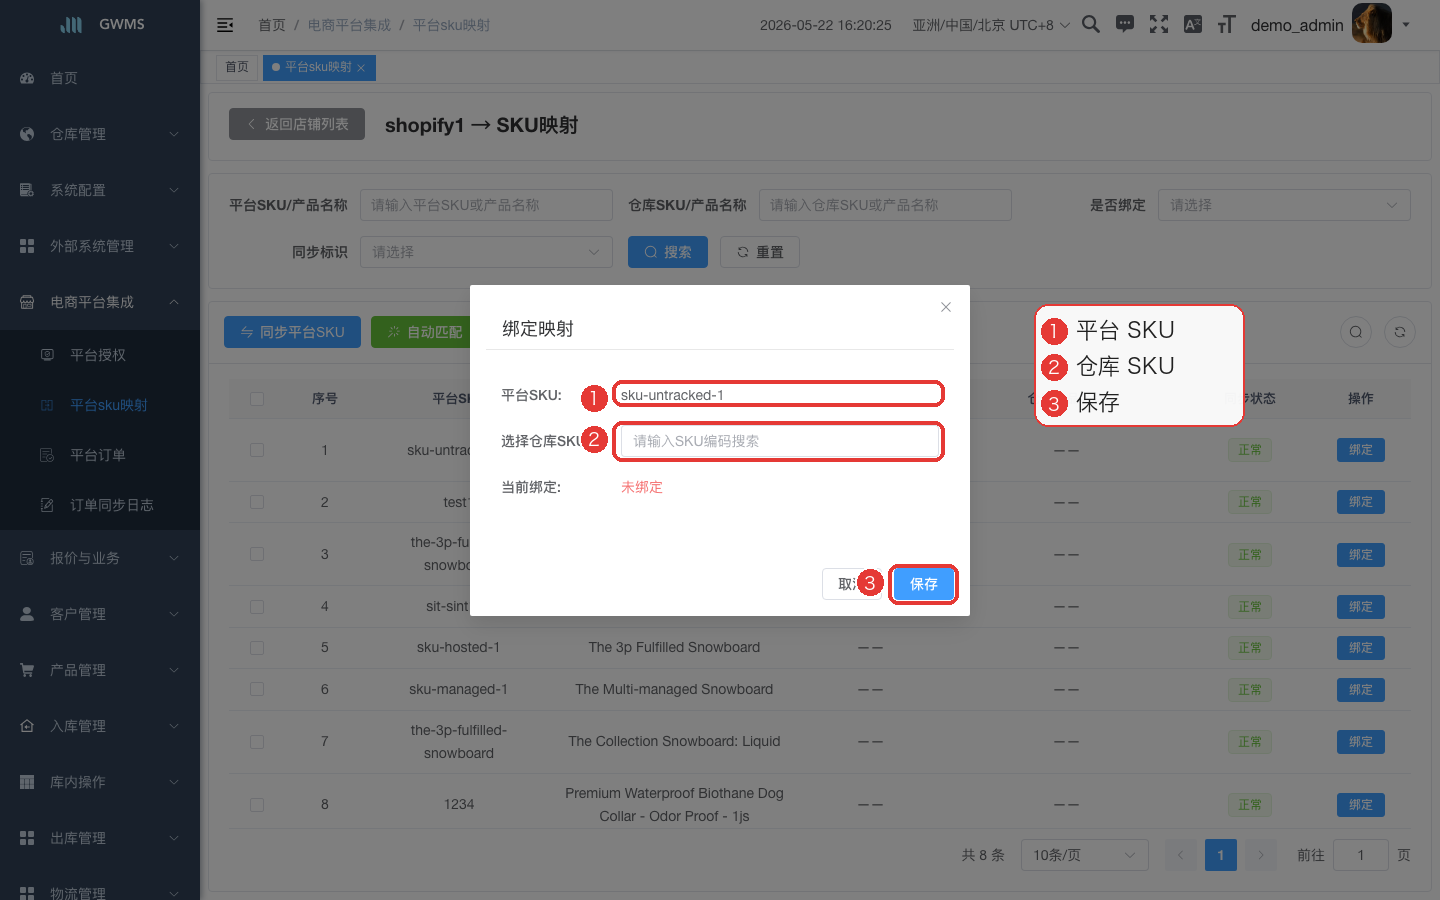
Task: Click the demo_admin avatar picture
Action: coord(1372,23)
